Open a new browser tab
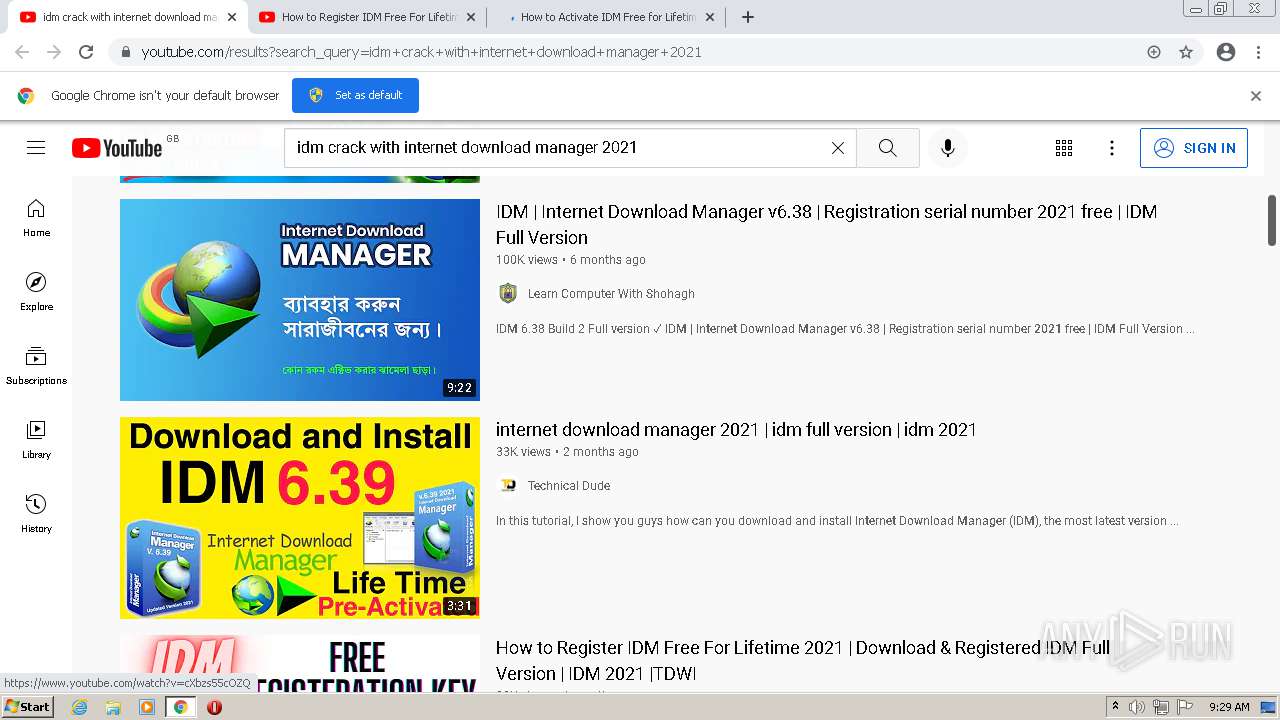This screenshot has height=720, width=1280. (x=748, y=17)
